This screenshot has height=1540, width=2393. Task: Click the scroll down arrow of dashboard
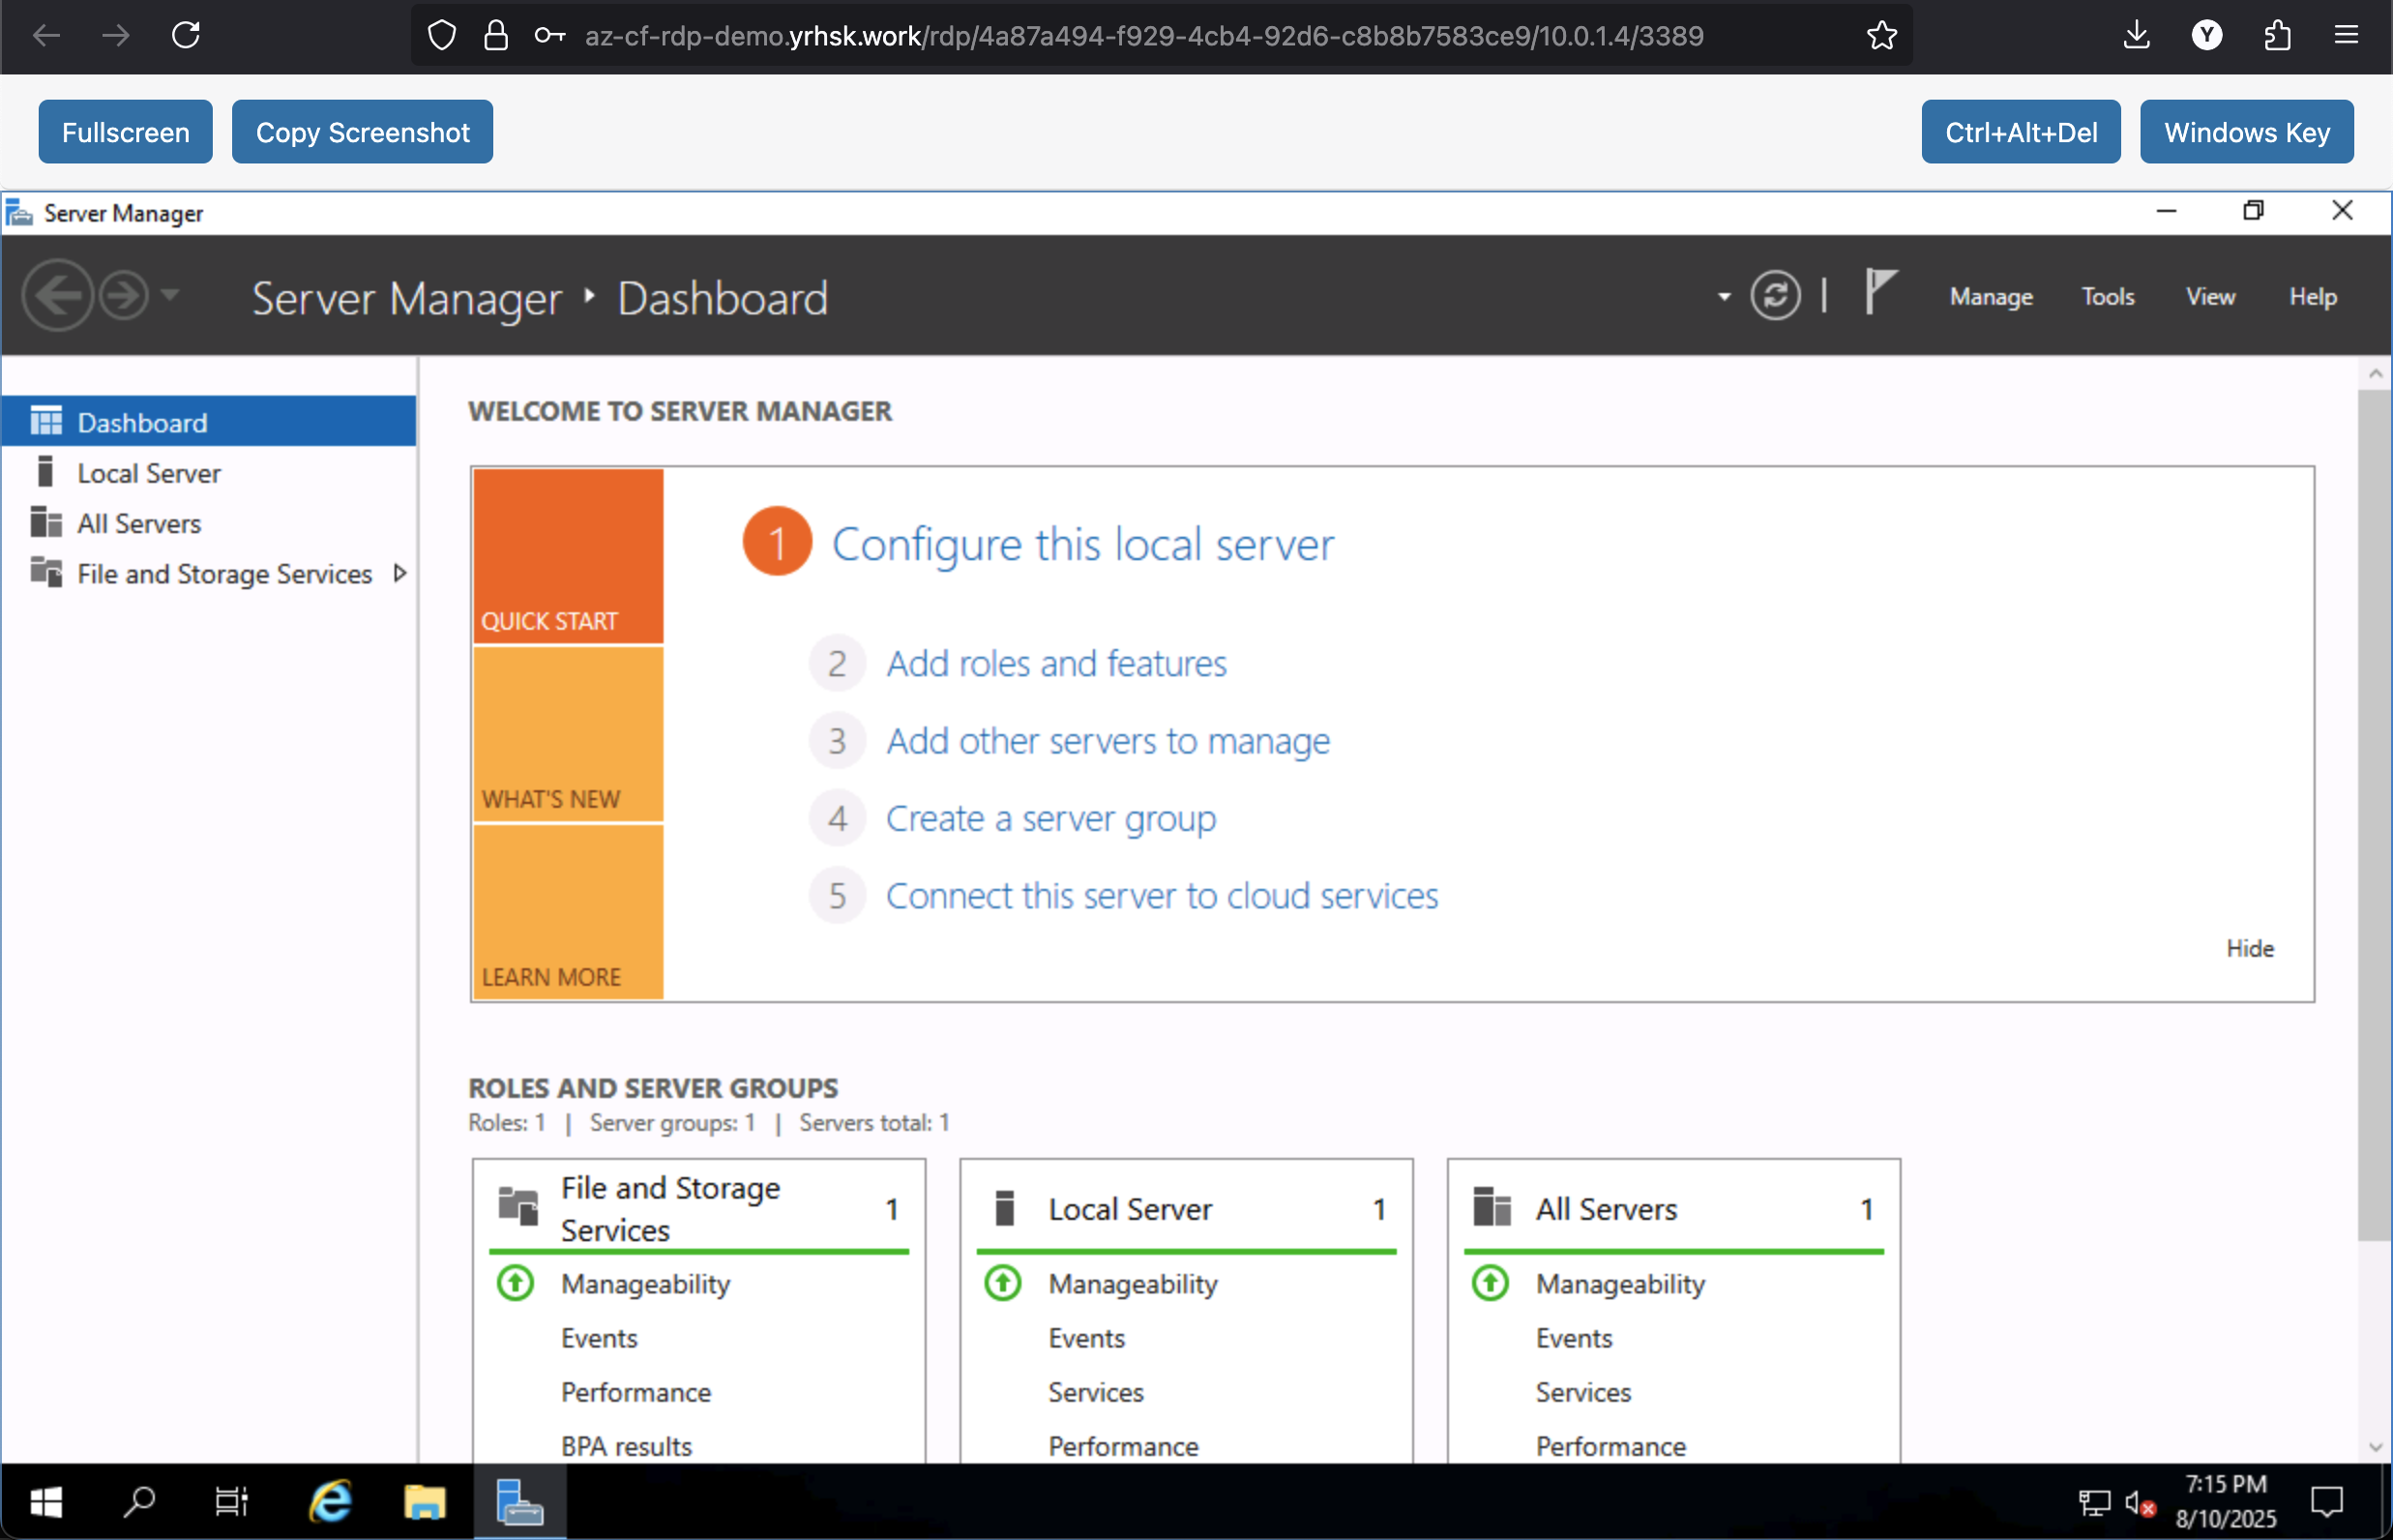tap(2375, 1447)
